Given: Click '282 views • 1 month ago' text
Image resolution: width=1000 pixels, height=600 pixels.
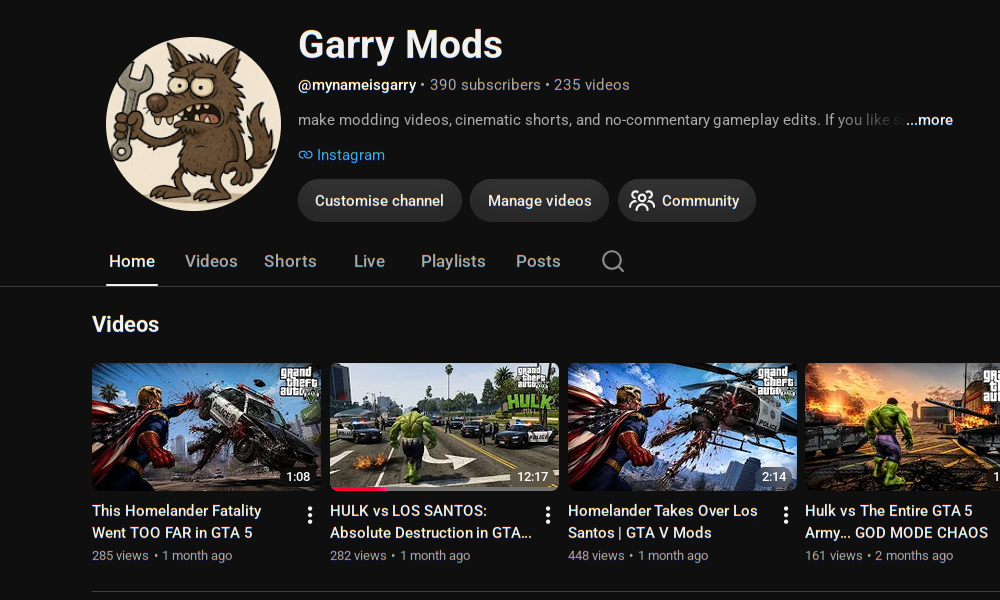Looking at the screenshot, I should coord(400,555).
